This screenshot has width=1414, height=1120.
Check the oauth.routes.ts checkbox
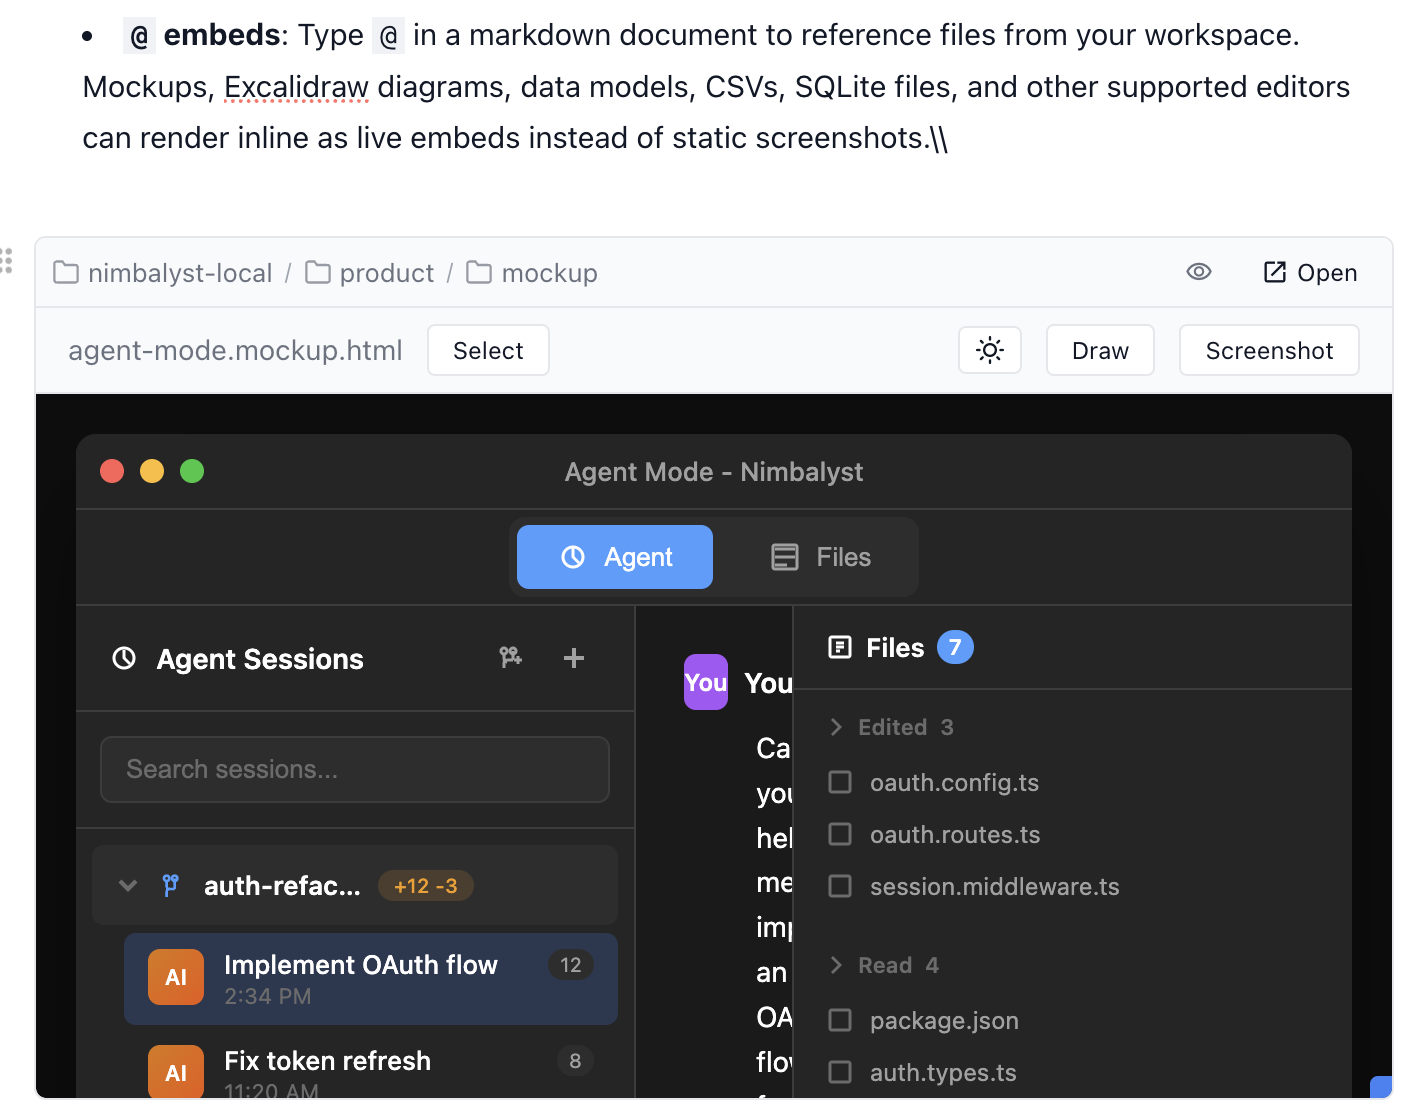tap(840, 834)
